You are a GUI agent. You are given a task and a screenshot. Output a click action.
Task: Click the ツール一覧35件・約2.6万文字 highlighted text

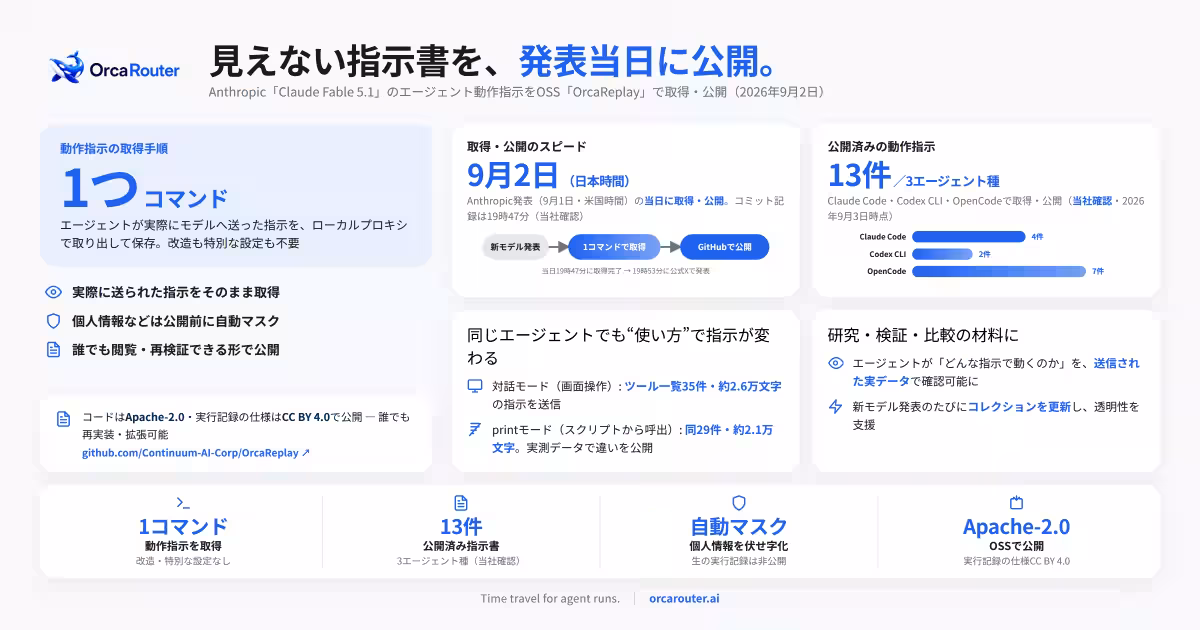pyautogui.click(x=702, y=386)
